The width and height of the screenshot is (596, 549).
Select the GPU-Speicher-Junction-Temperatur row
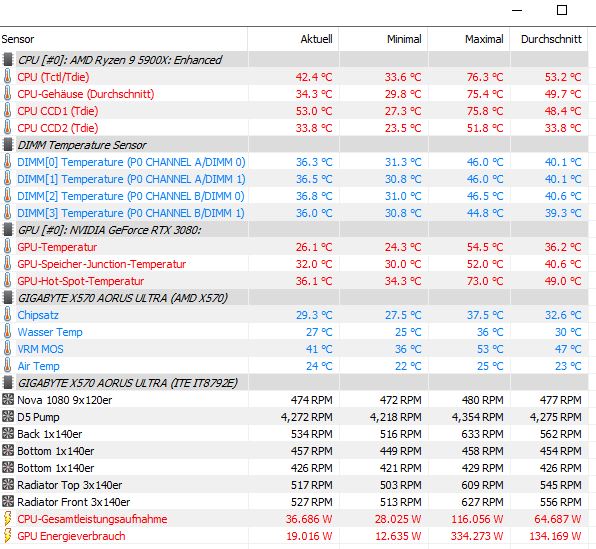[x=294, y=264]
